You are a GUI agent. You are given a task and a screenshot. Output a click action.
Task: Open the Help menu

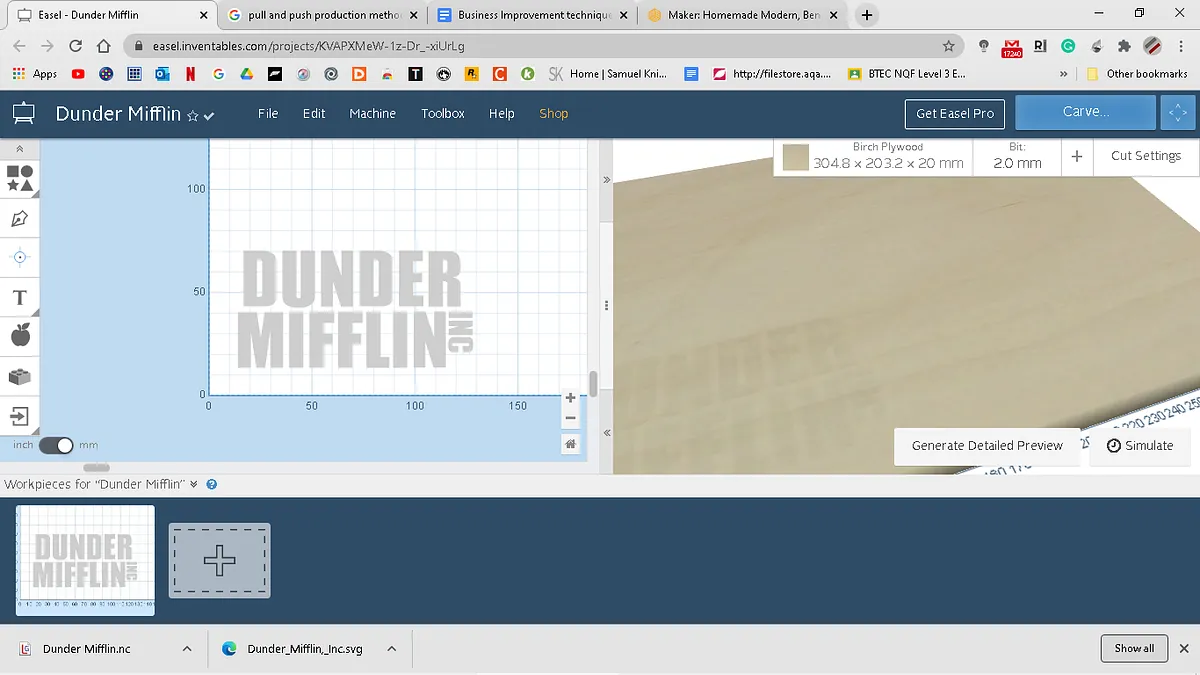(502, 114)
